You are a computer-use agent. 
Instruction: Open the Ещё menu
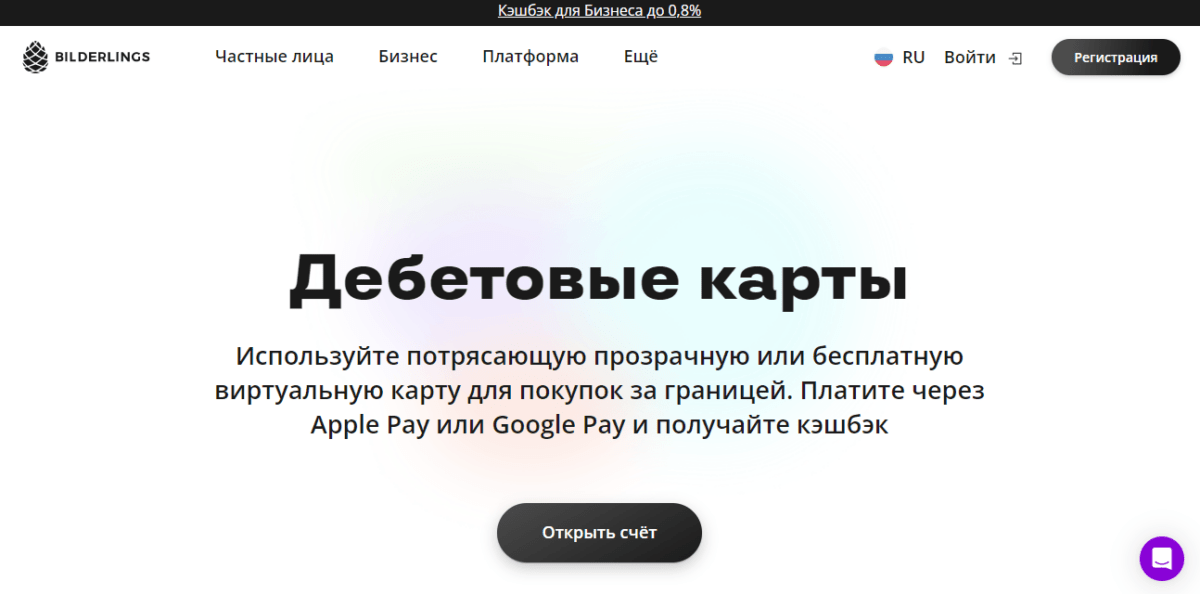click(641, 57)
